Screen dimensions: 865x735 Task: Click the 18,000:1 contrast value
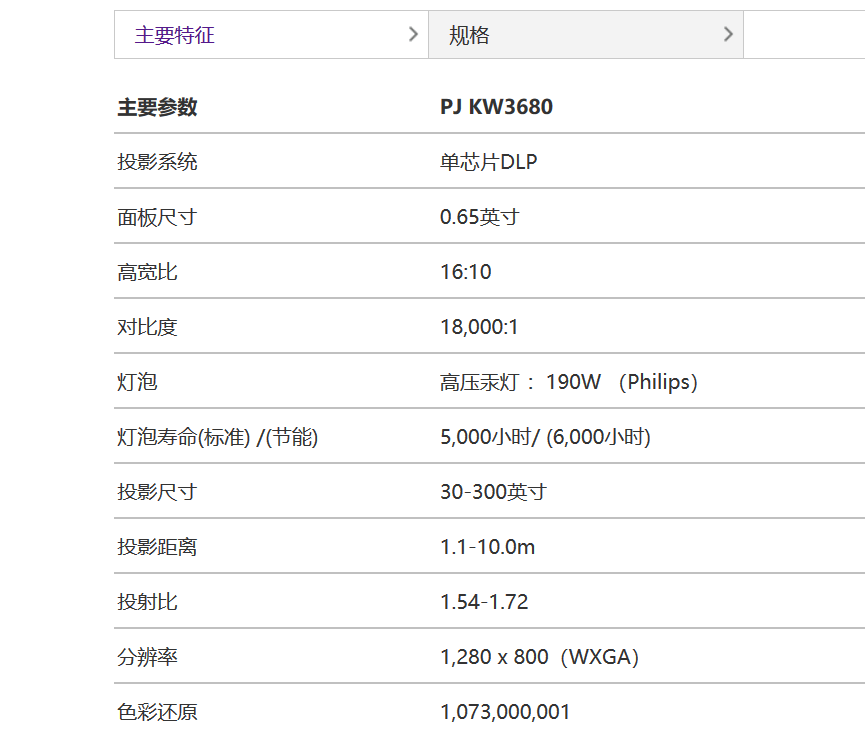click(479, 327)
